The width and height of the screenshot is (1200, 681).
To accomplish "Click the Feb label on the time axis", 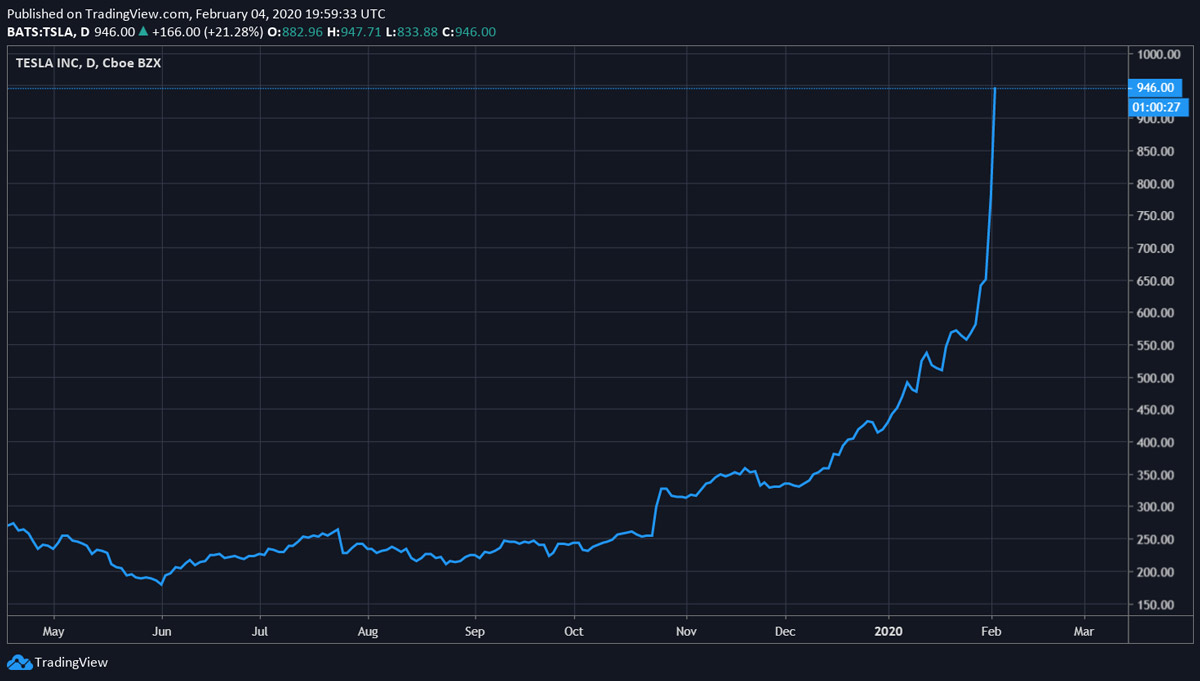I will coord(991,632).
